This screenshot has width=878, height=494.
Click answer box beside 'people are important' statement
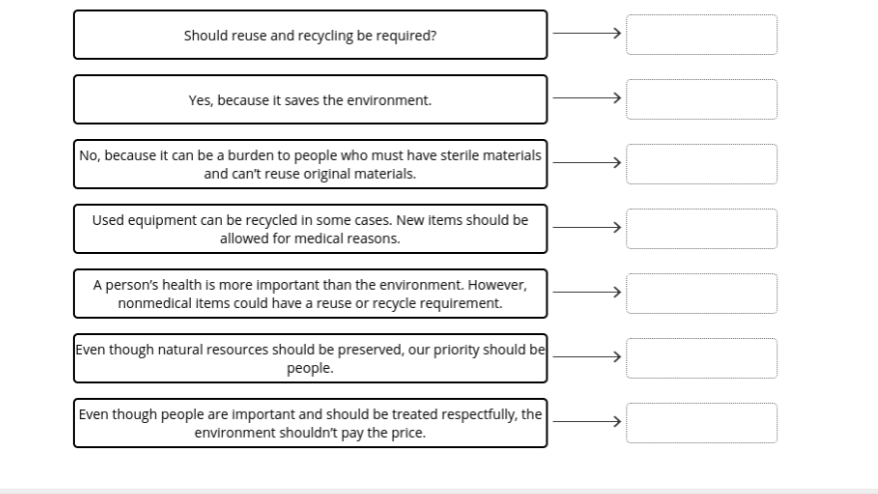pyautogui.click(x=702, y=423)
